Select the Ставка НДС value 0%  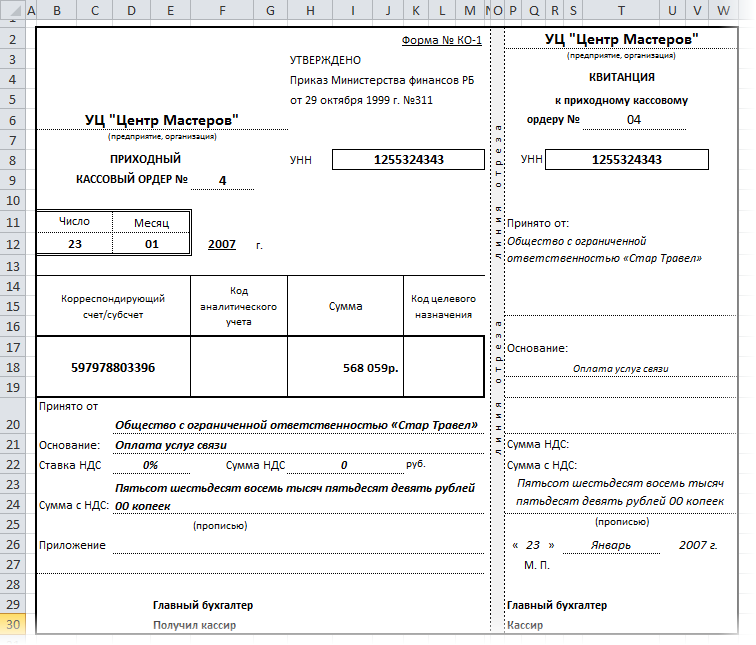pos(151,465)
